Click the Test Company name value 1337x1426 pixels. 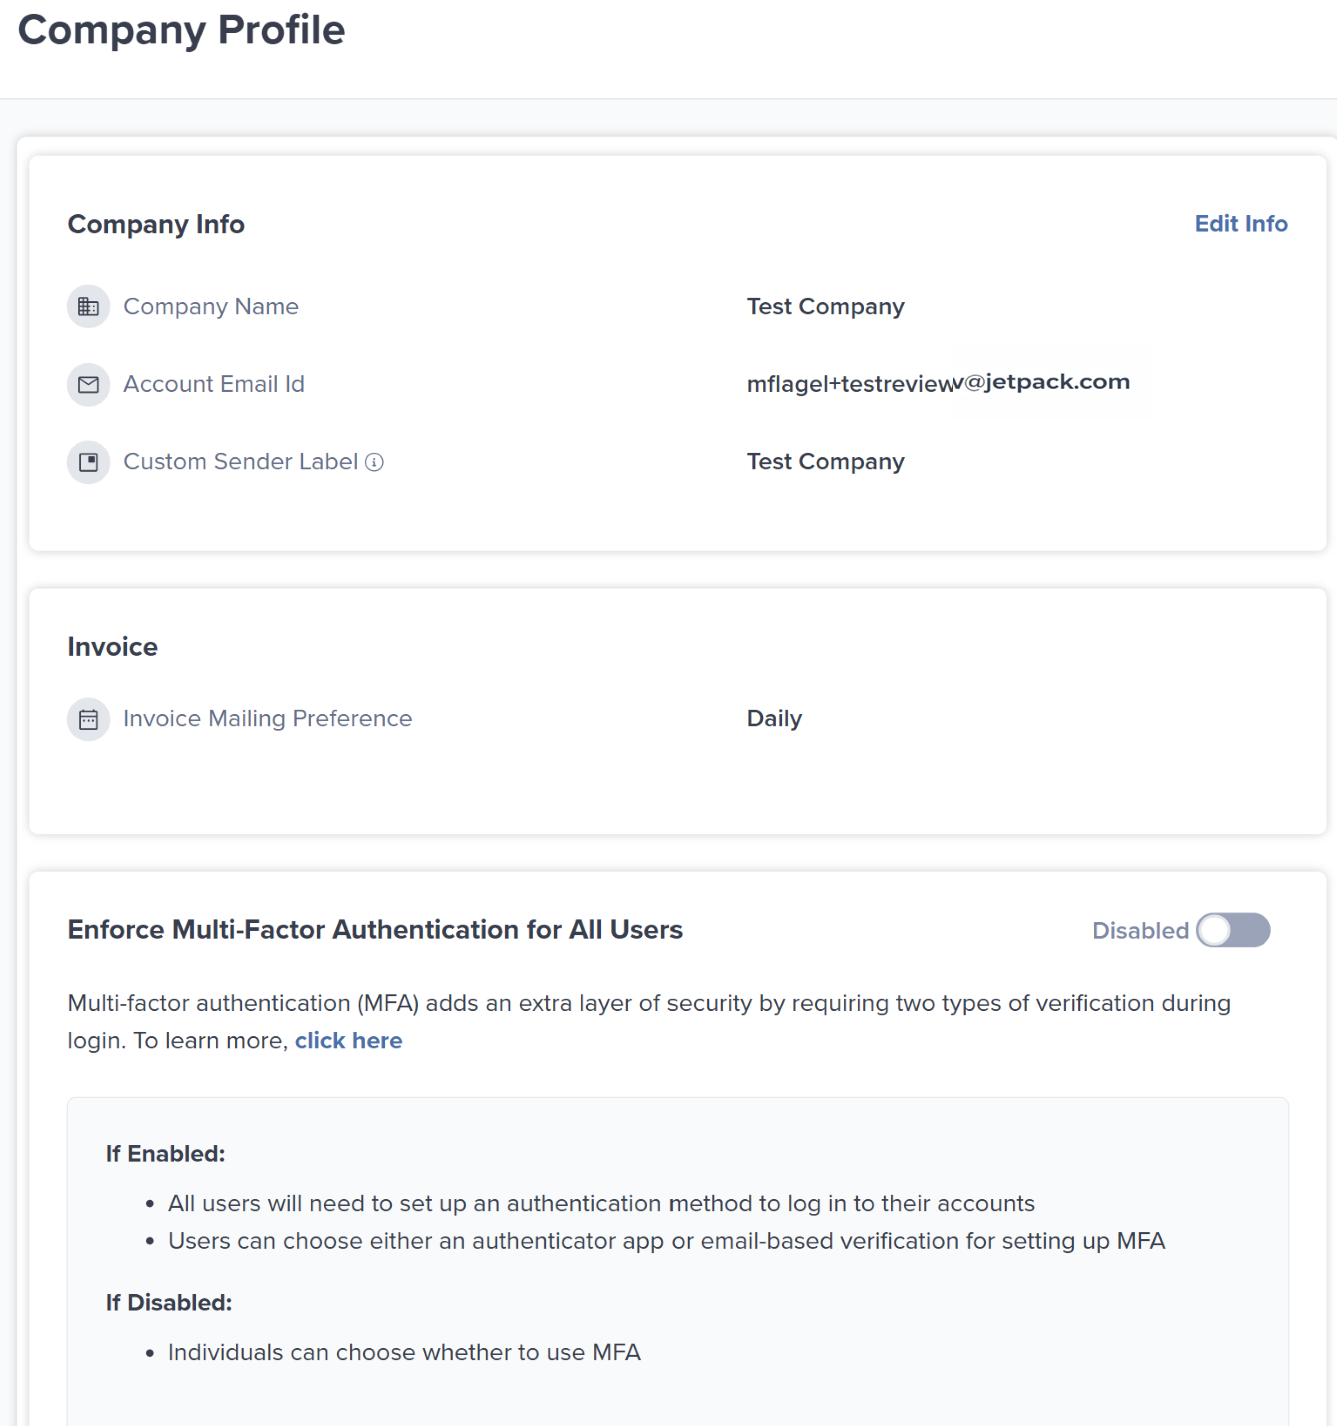coord(825,306)
